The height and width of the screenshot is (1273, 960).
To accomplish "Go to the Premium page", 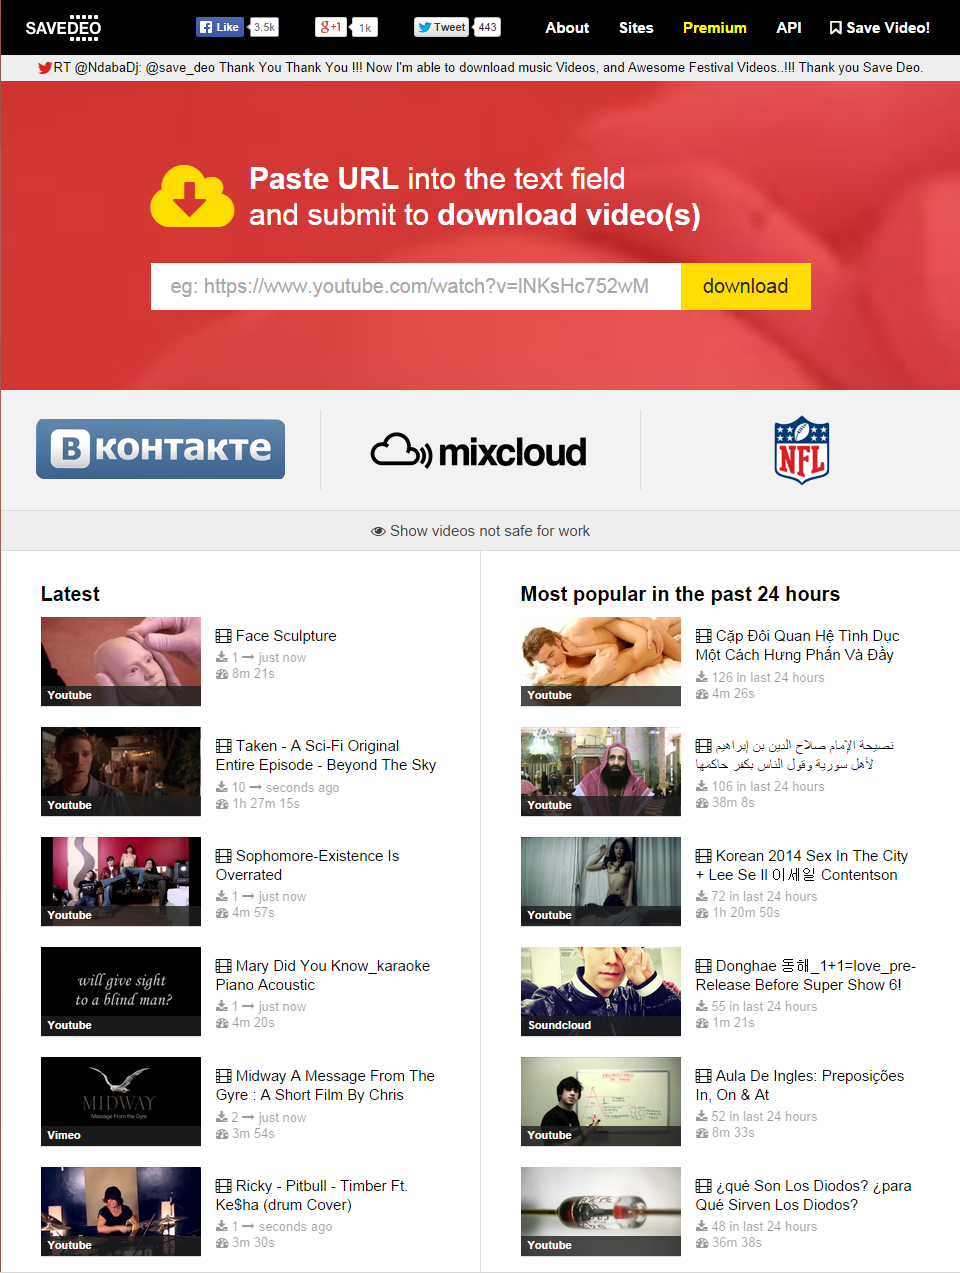I will (x=714, y=28).
